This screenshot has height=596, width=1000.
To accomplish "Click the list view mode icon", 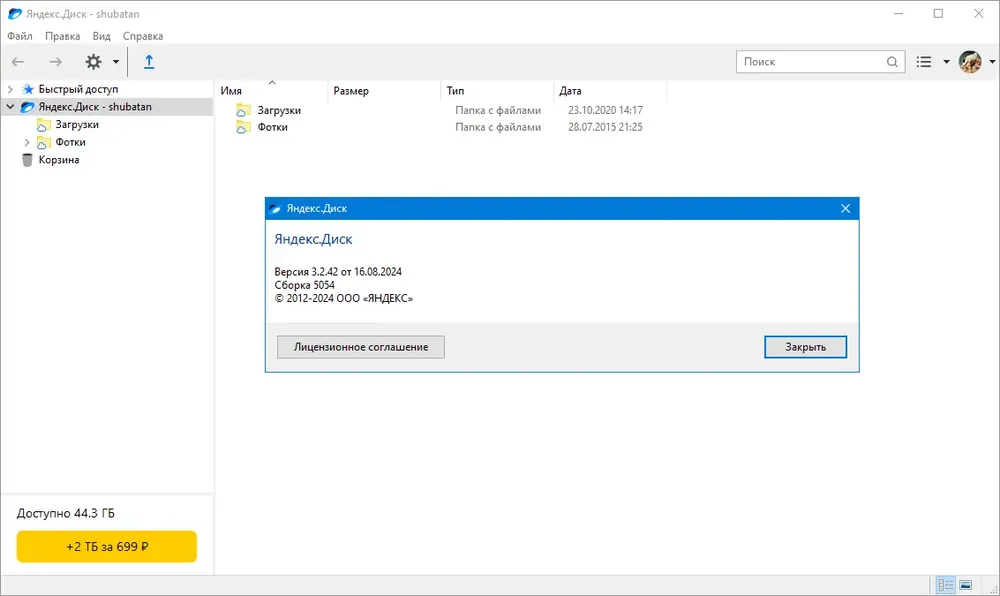I will click(x=924, y=62).
